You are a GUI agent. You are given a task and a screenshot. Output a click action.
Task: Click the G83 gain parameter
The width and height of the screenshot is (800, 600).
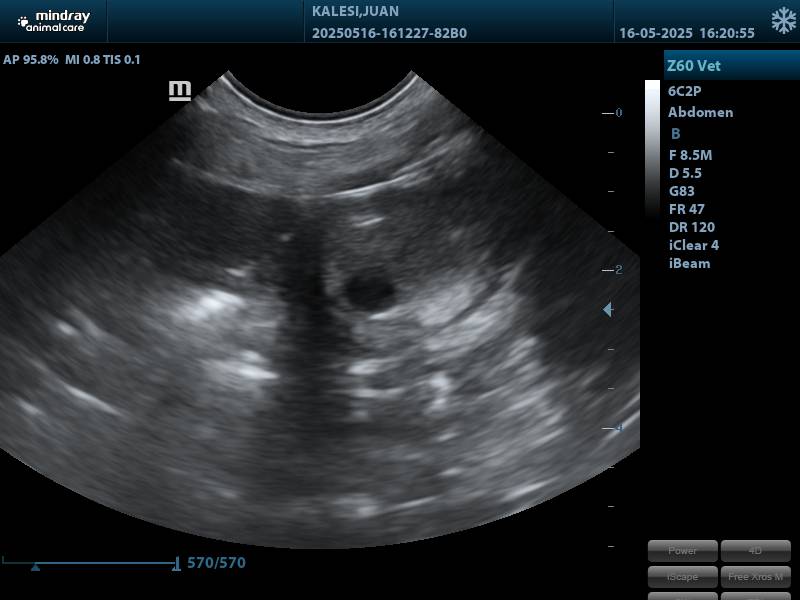pyautogui.click(x=681, y=191)
